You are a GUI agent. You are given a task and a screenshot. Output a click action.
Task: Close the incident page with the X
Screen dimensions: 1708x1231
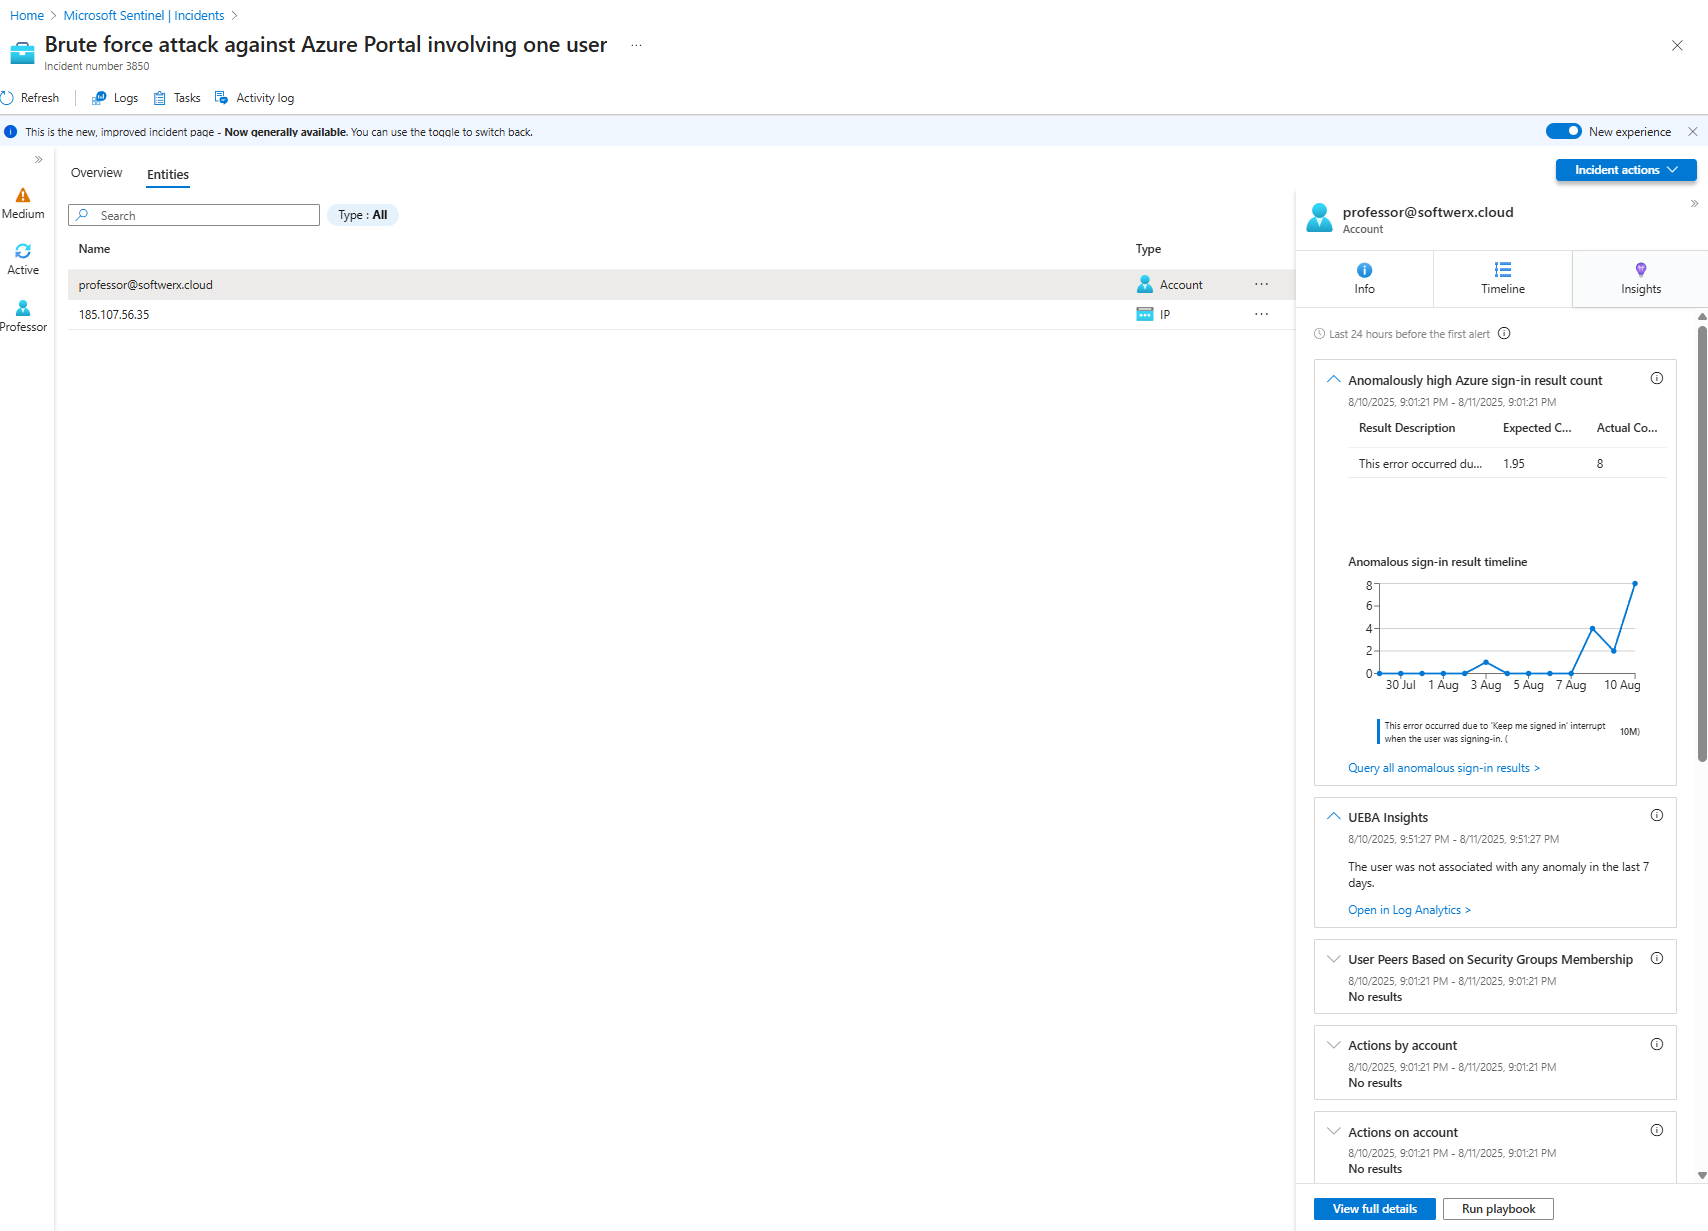[1677, 45]
